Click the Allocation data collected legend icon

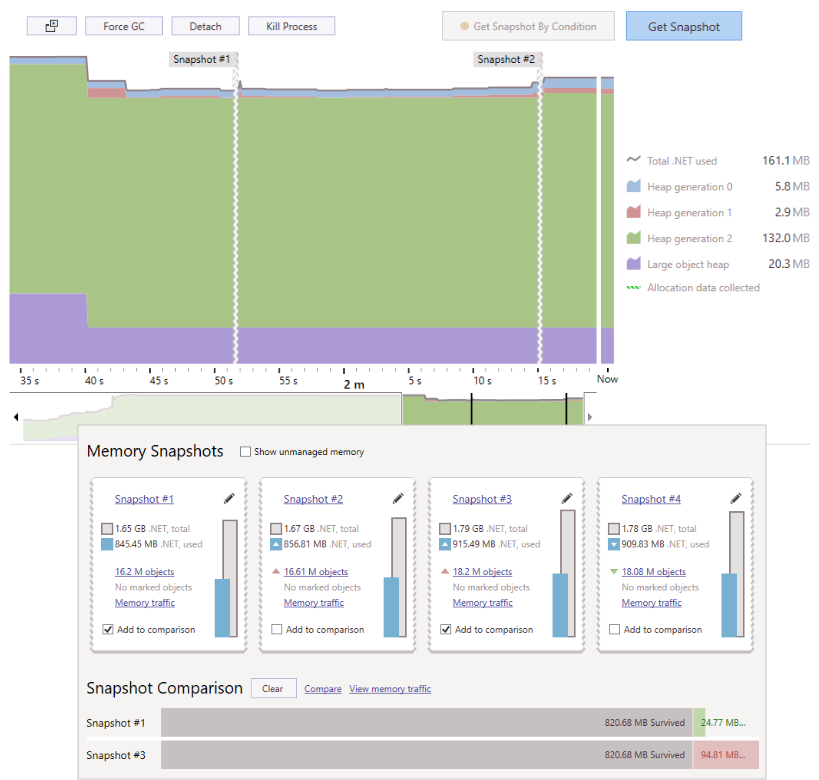coord(634,287)
